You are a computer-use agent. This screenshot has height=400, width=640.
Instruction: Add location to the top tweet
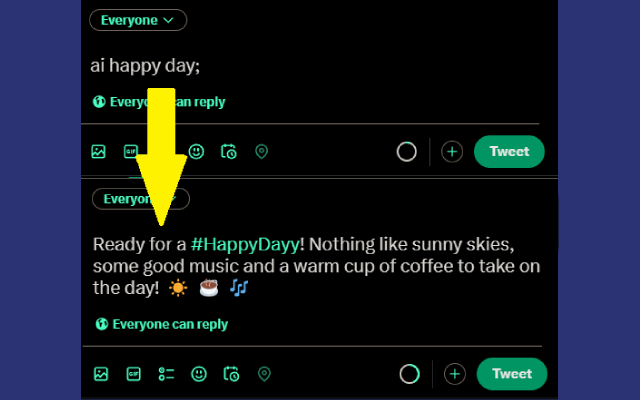(261, 152)
